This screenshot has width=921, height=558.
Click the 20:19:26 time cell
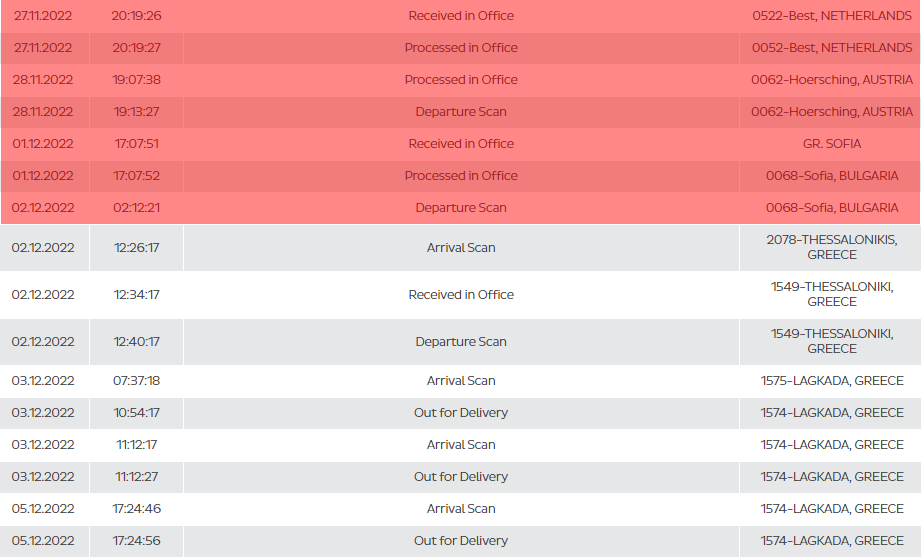[x=136, y=16]
